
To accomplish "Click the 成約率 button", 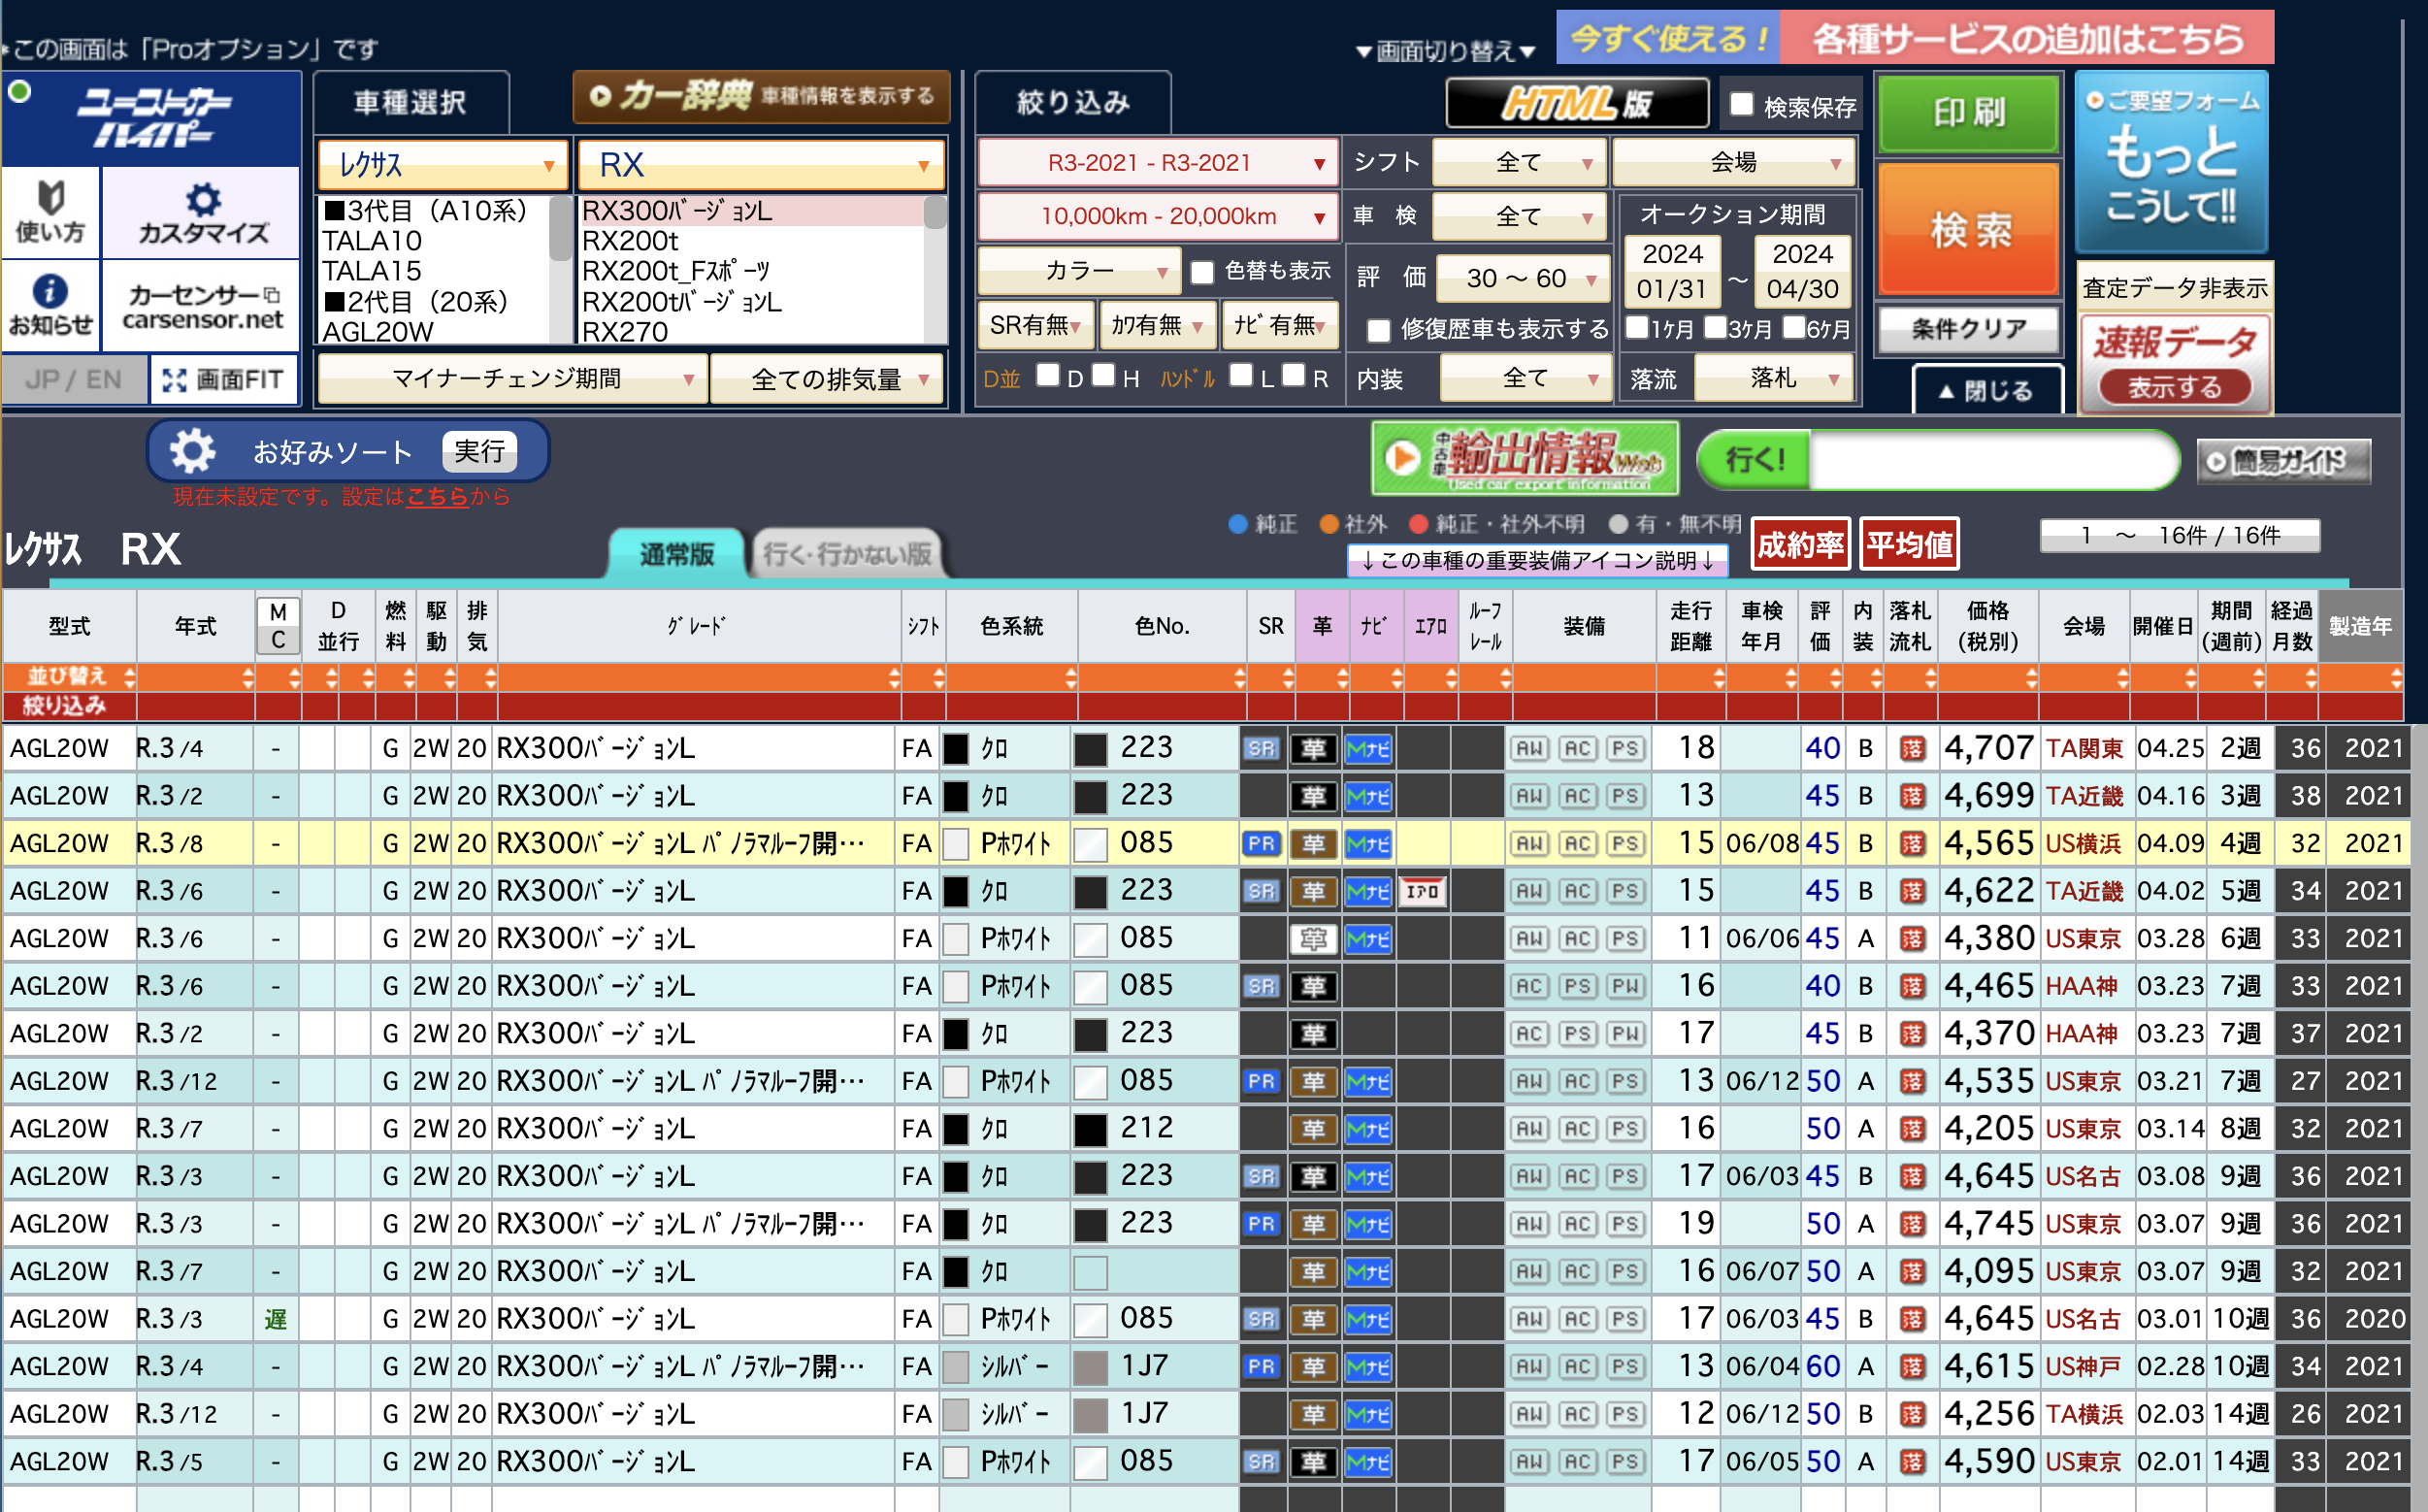I will 1800,545.
